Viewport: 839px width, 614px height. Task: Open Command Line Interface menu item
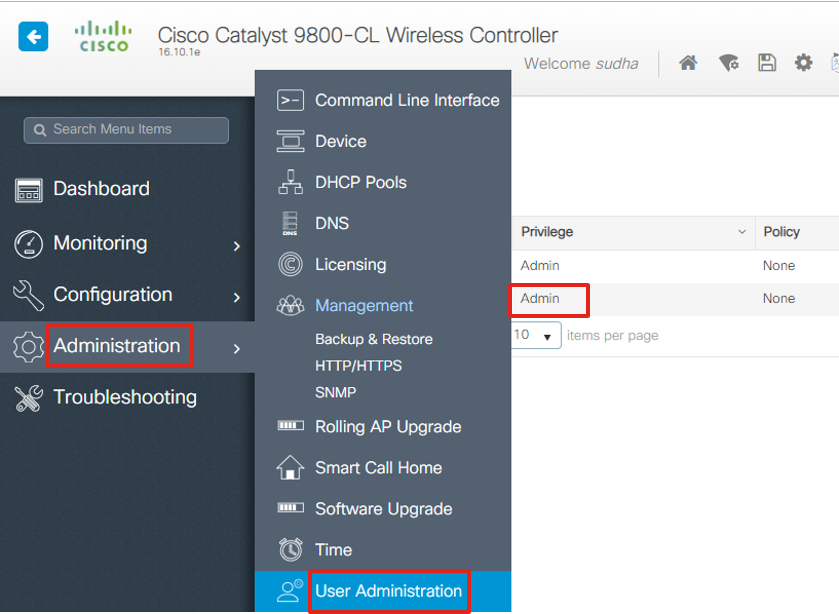[407, 100]
